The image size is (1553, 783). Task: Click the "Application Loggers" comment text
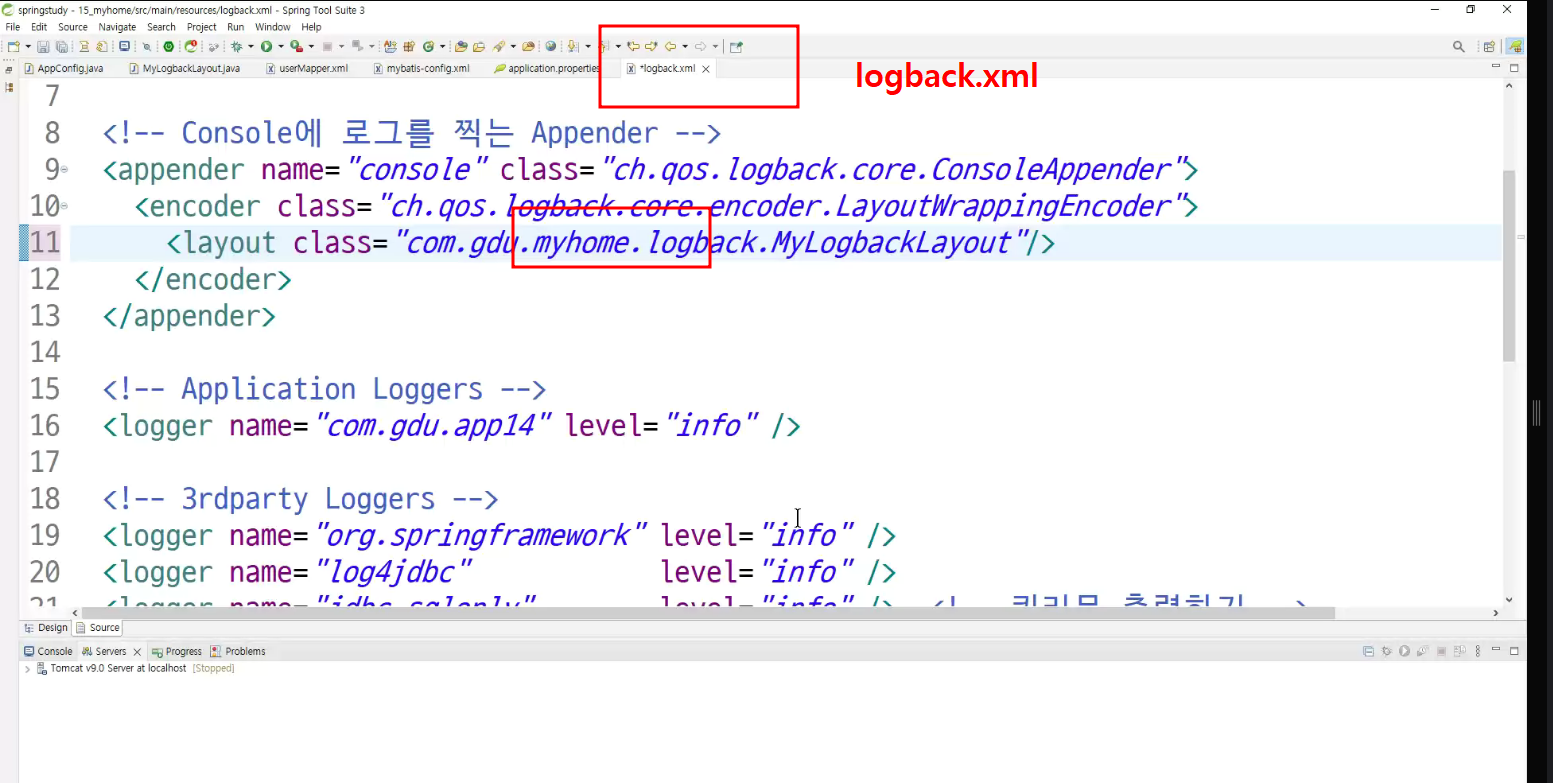(331, 389)
